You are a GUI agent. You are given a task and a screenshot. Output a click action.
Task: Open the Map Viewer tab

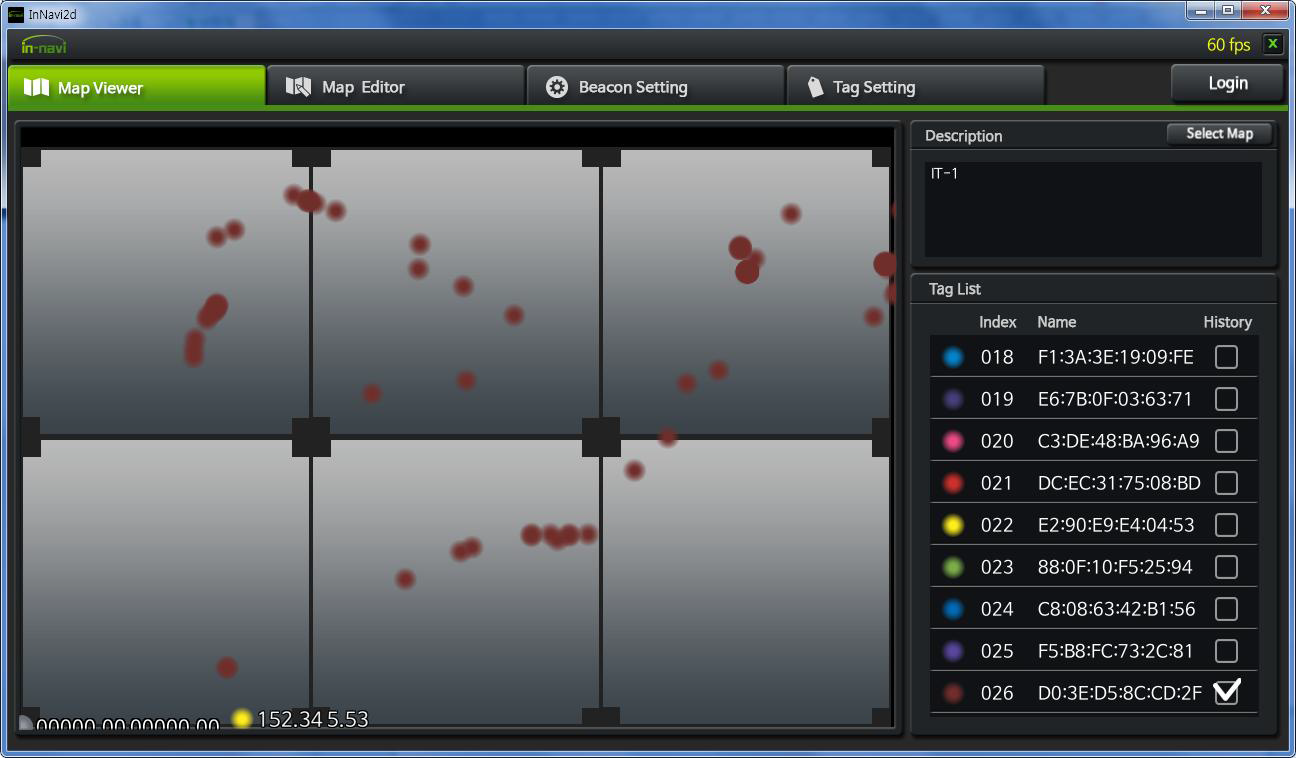click(x=137, y=87)
